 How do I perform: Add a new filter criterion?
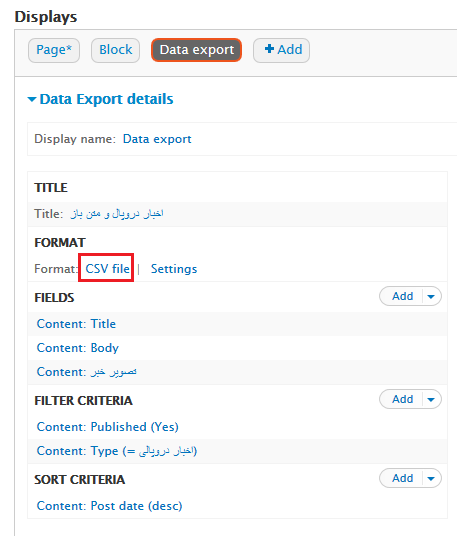point(402,399)
